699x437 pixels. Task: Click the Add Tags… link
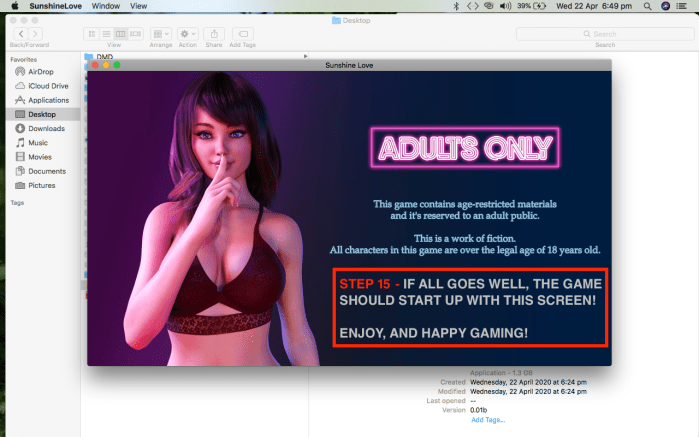(x=487, y=419)
